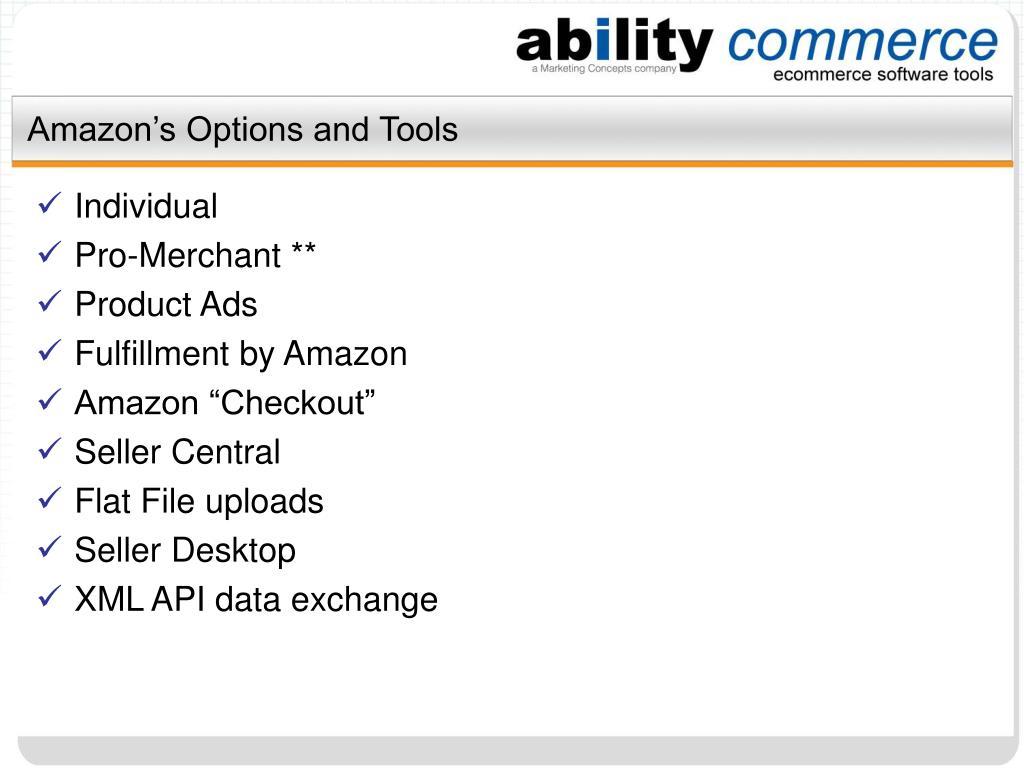Click the Product Ads text

166,304
